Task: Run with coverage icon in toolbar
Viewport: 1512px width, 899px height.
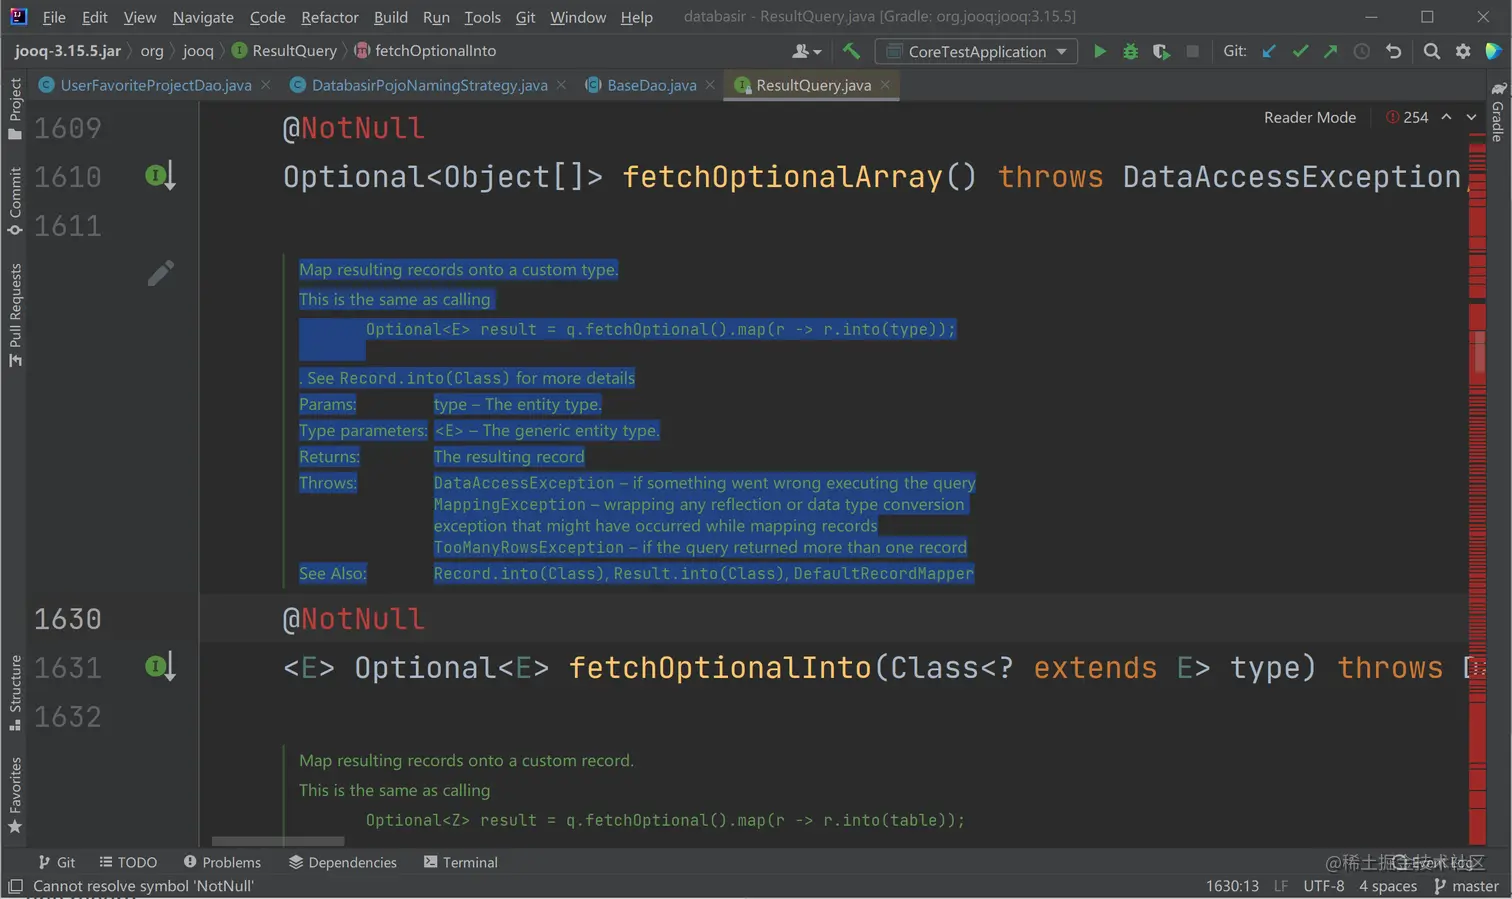Action: [x=1161, y=51]
